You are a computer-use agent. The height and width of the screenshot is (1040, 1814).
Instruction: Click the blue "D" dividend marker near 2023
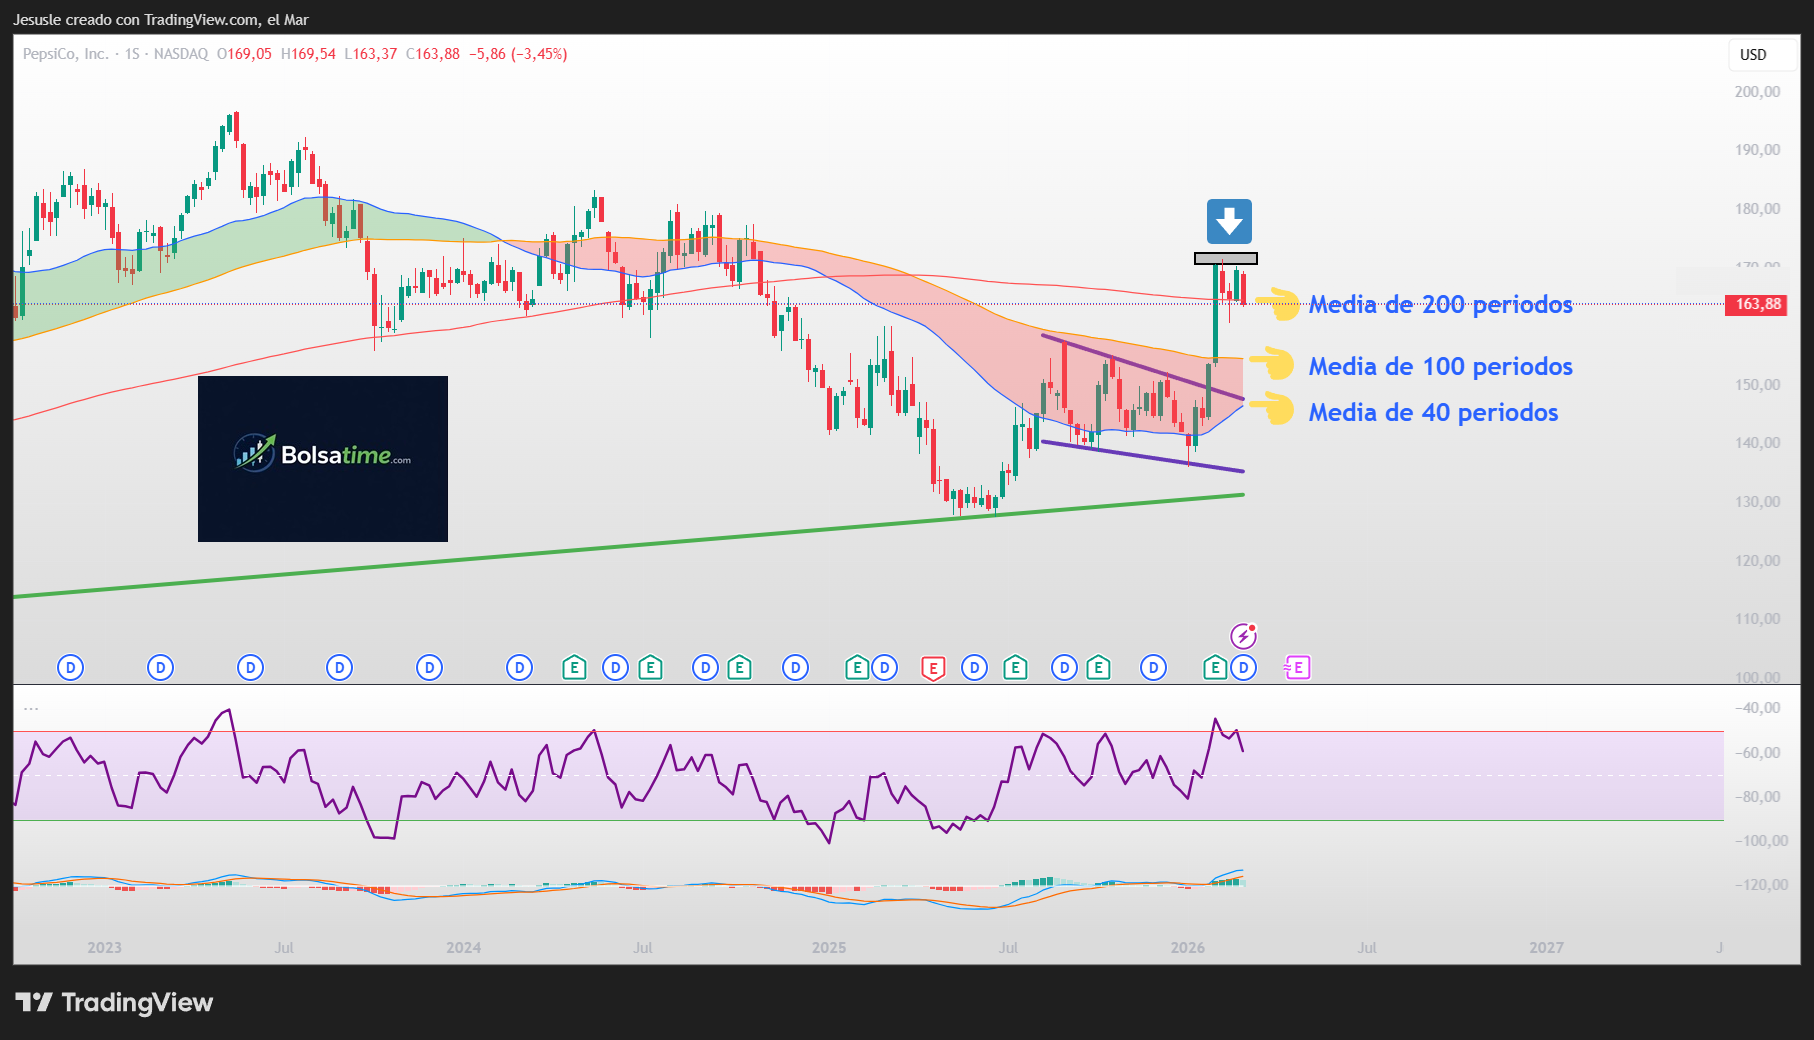[70, 667]
